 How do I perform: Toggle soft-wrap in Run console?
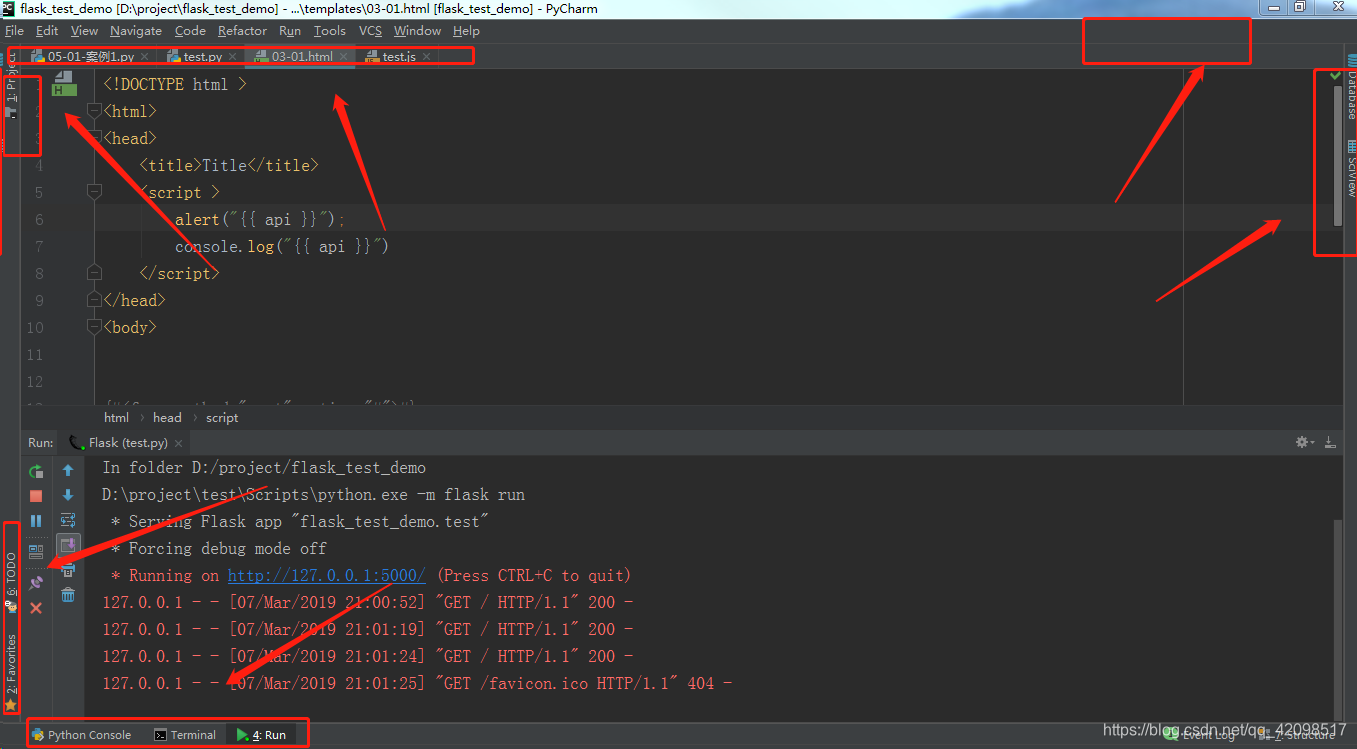tap(68, 520)
